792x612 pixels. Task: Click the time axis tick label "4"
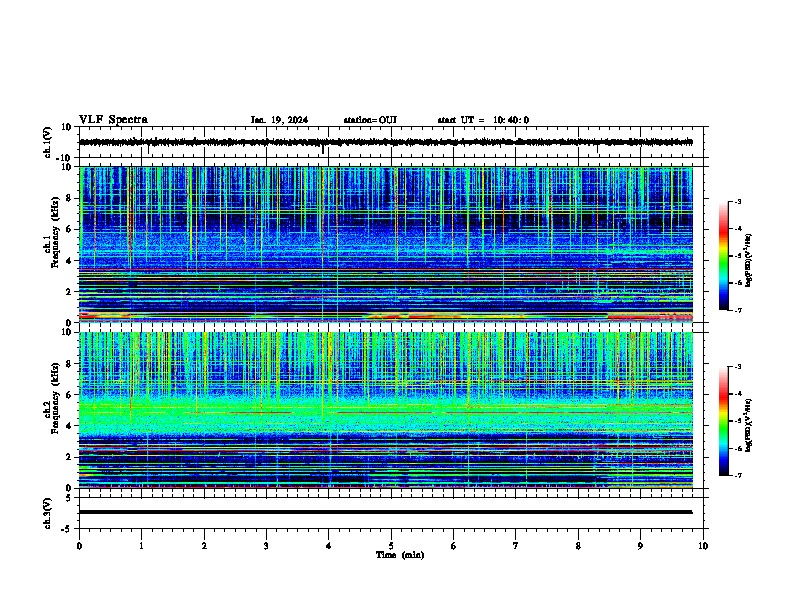tap(329, 546)
